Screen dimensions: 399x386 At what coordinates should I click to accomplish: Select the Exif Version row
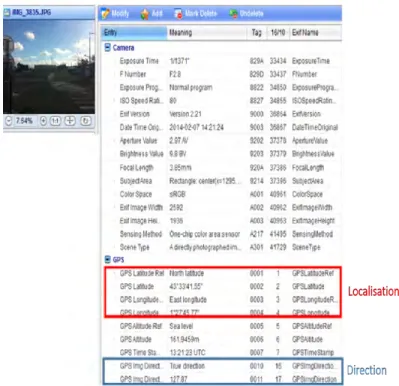pos(222,114)
